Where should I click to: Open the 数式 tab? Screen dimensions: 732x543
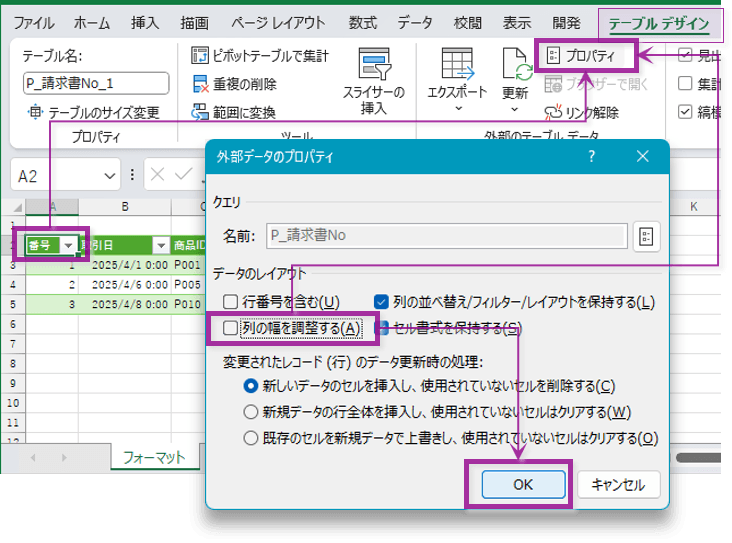[x=363, y=23]
